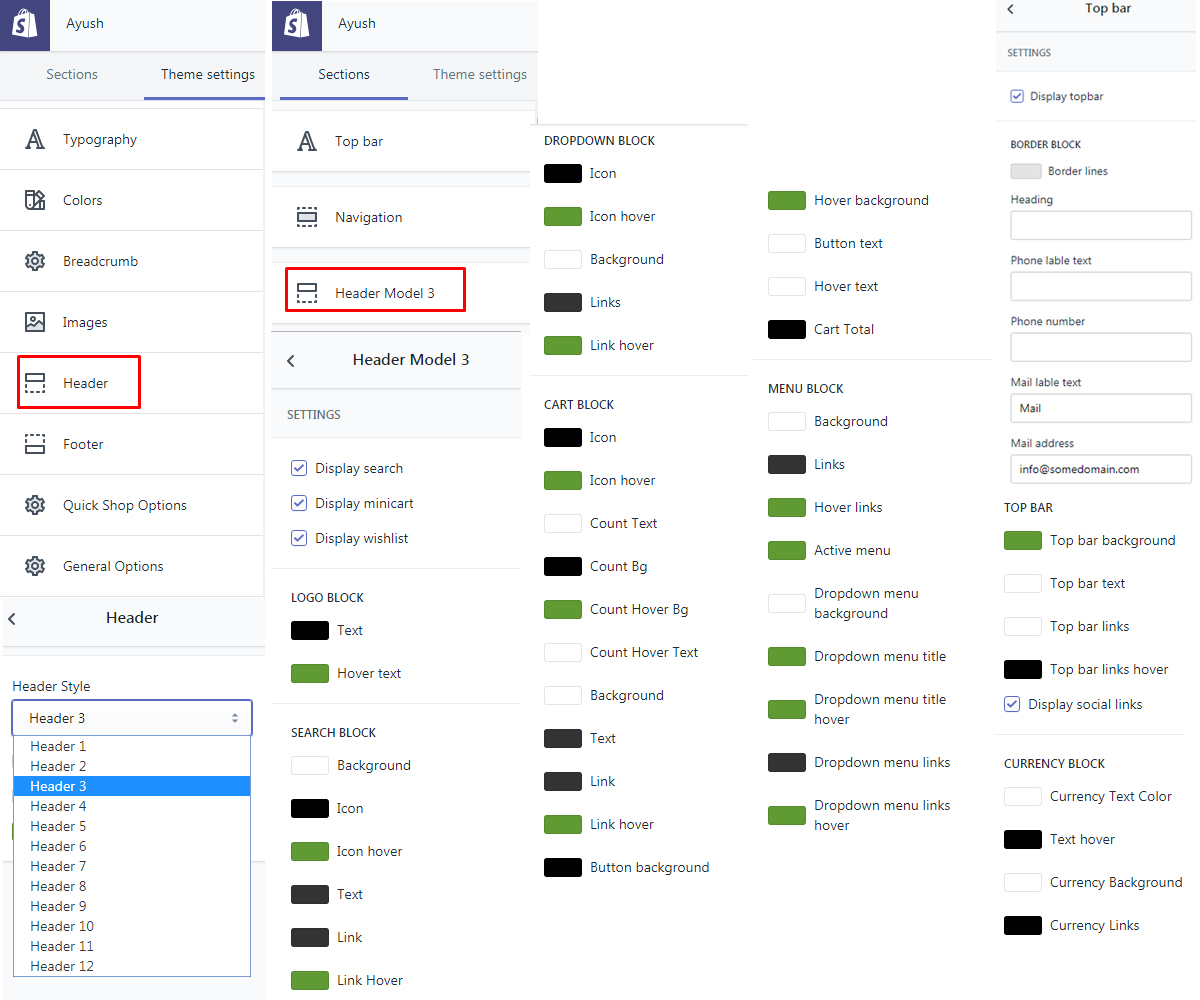Image resolution: width=1200 pixels, height=1000 pixels.
Task: Open the General Options settings
Action: click(x=113, y=566)
